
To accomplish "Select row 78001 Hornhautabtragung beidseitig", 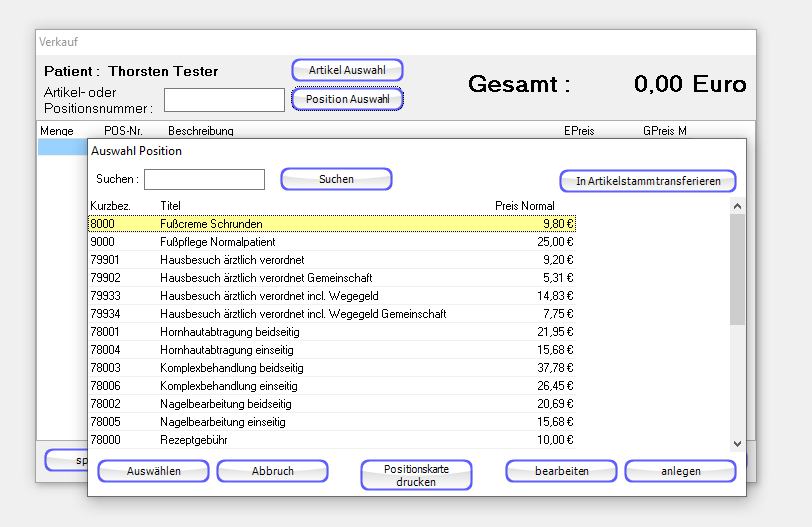I will pos(332,332).
